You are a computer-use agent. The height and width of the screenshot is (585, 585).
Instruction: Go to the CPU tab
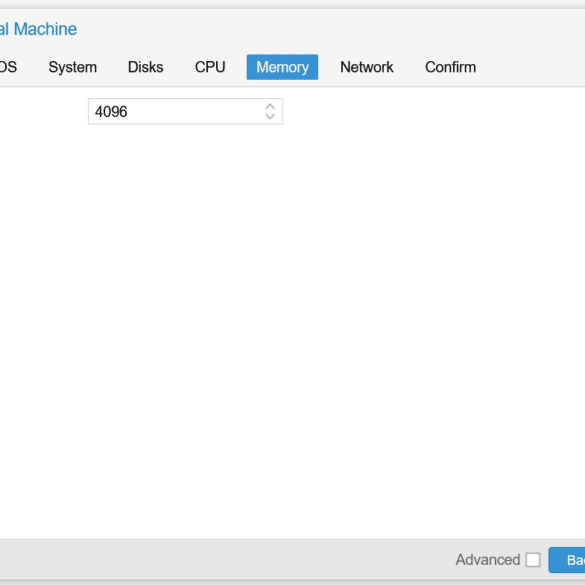pos(210,67)
